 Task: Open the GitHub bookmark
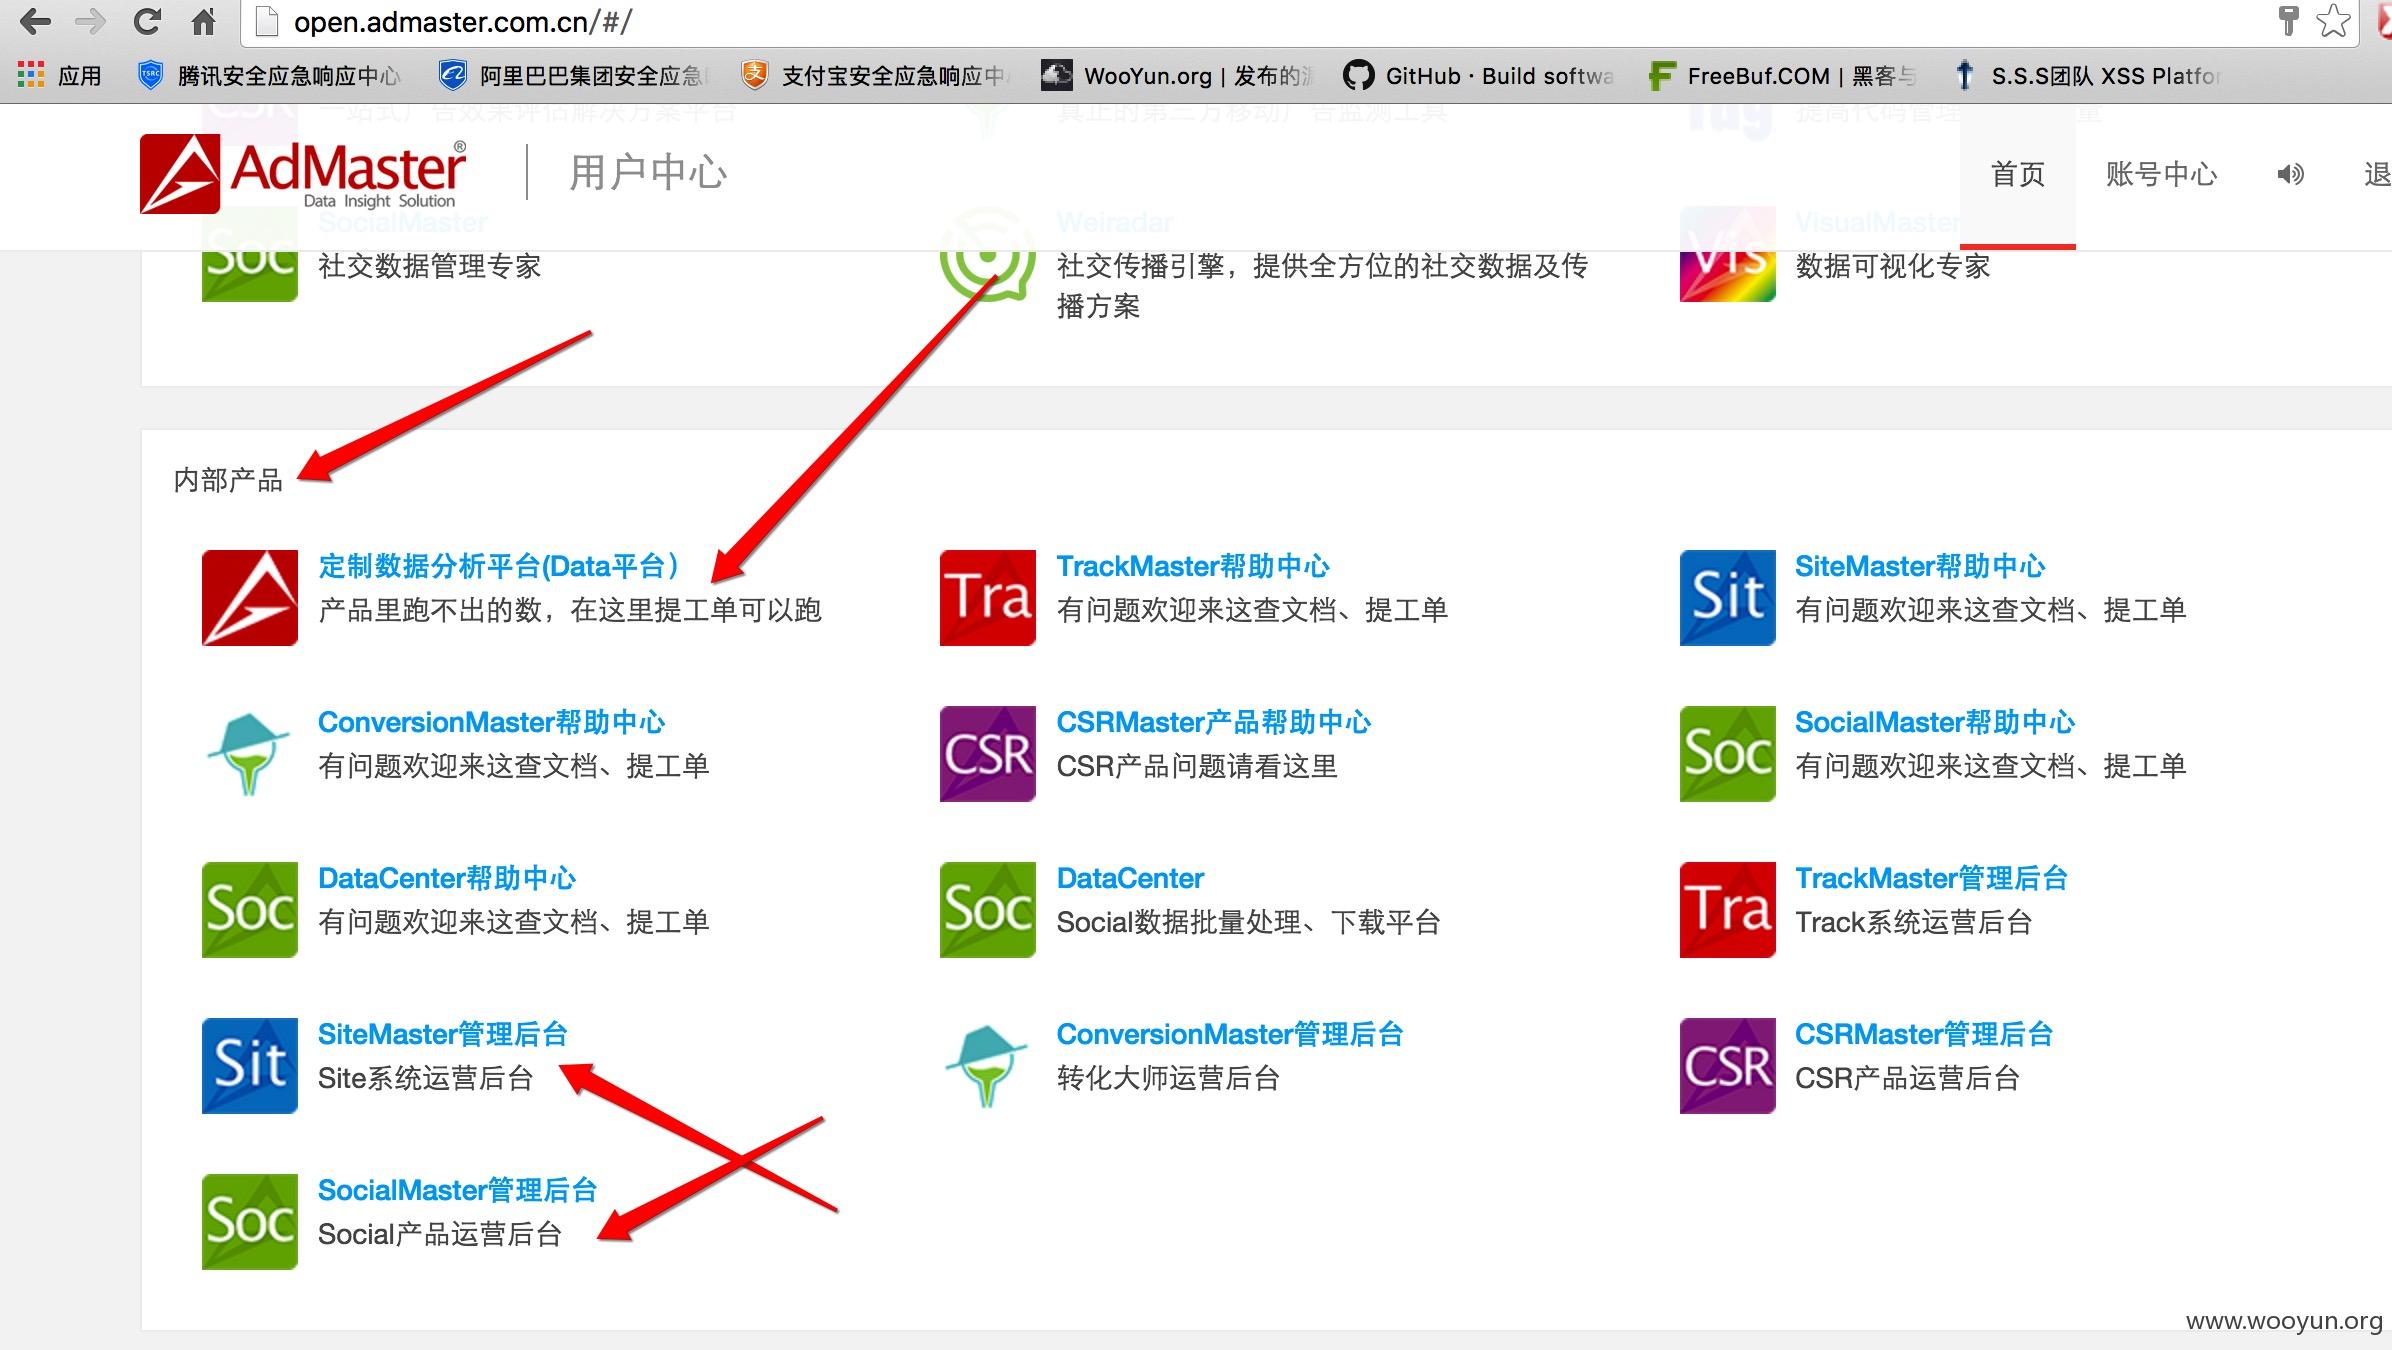coord(1478,76)
